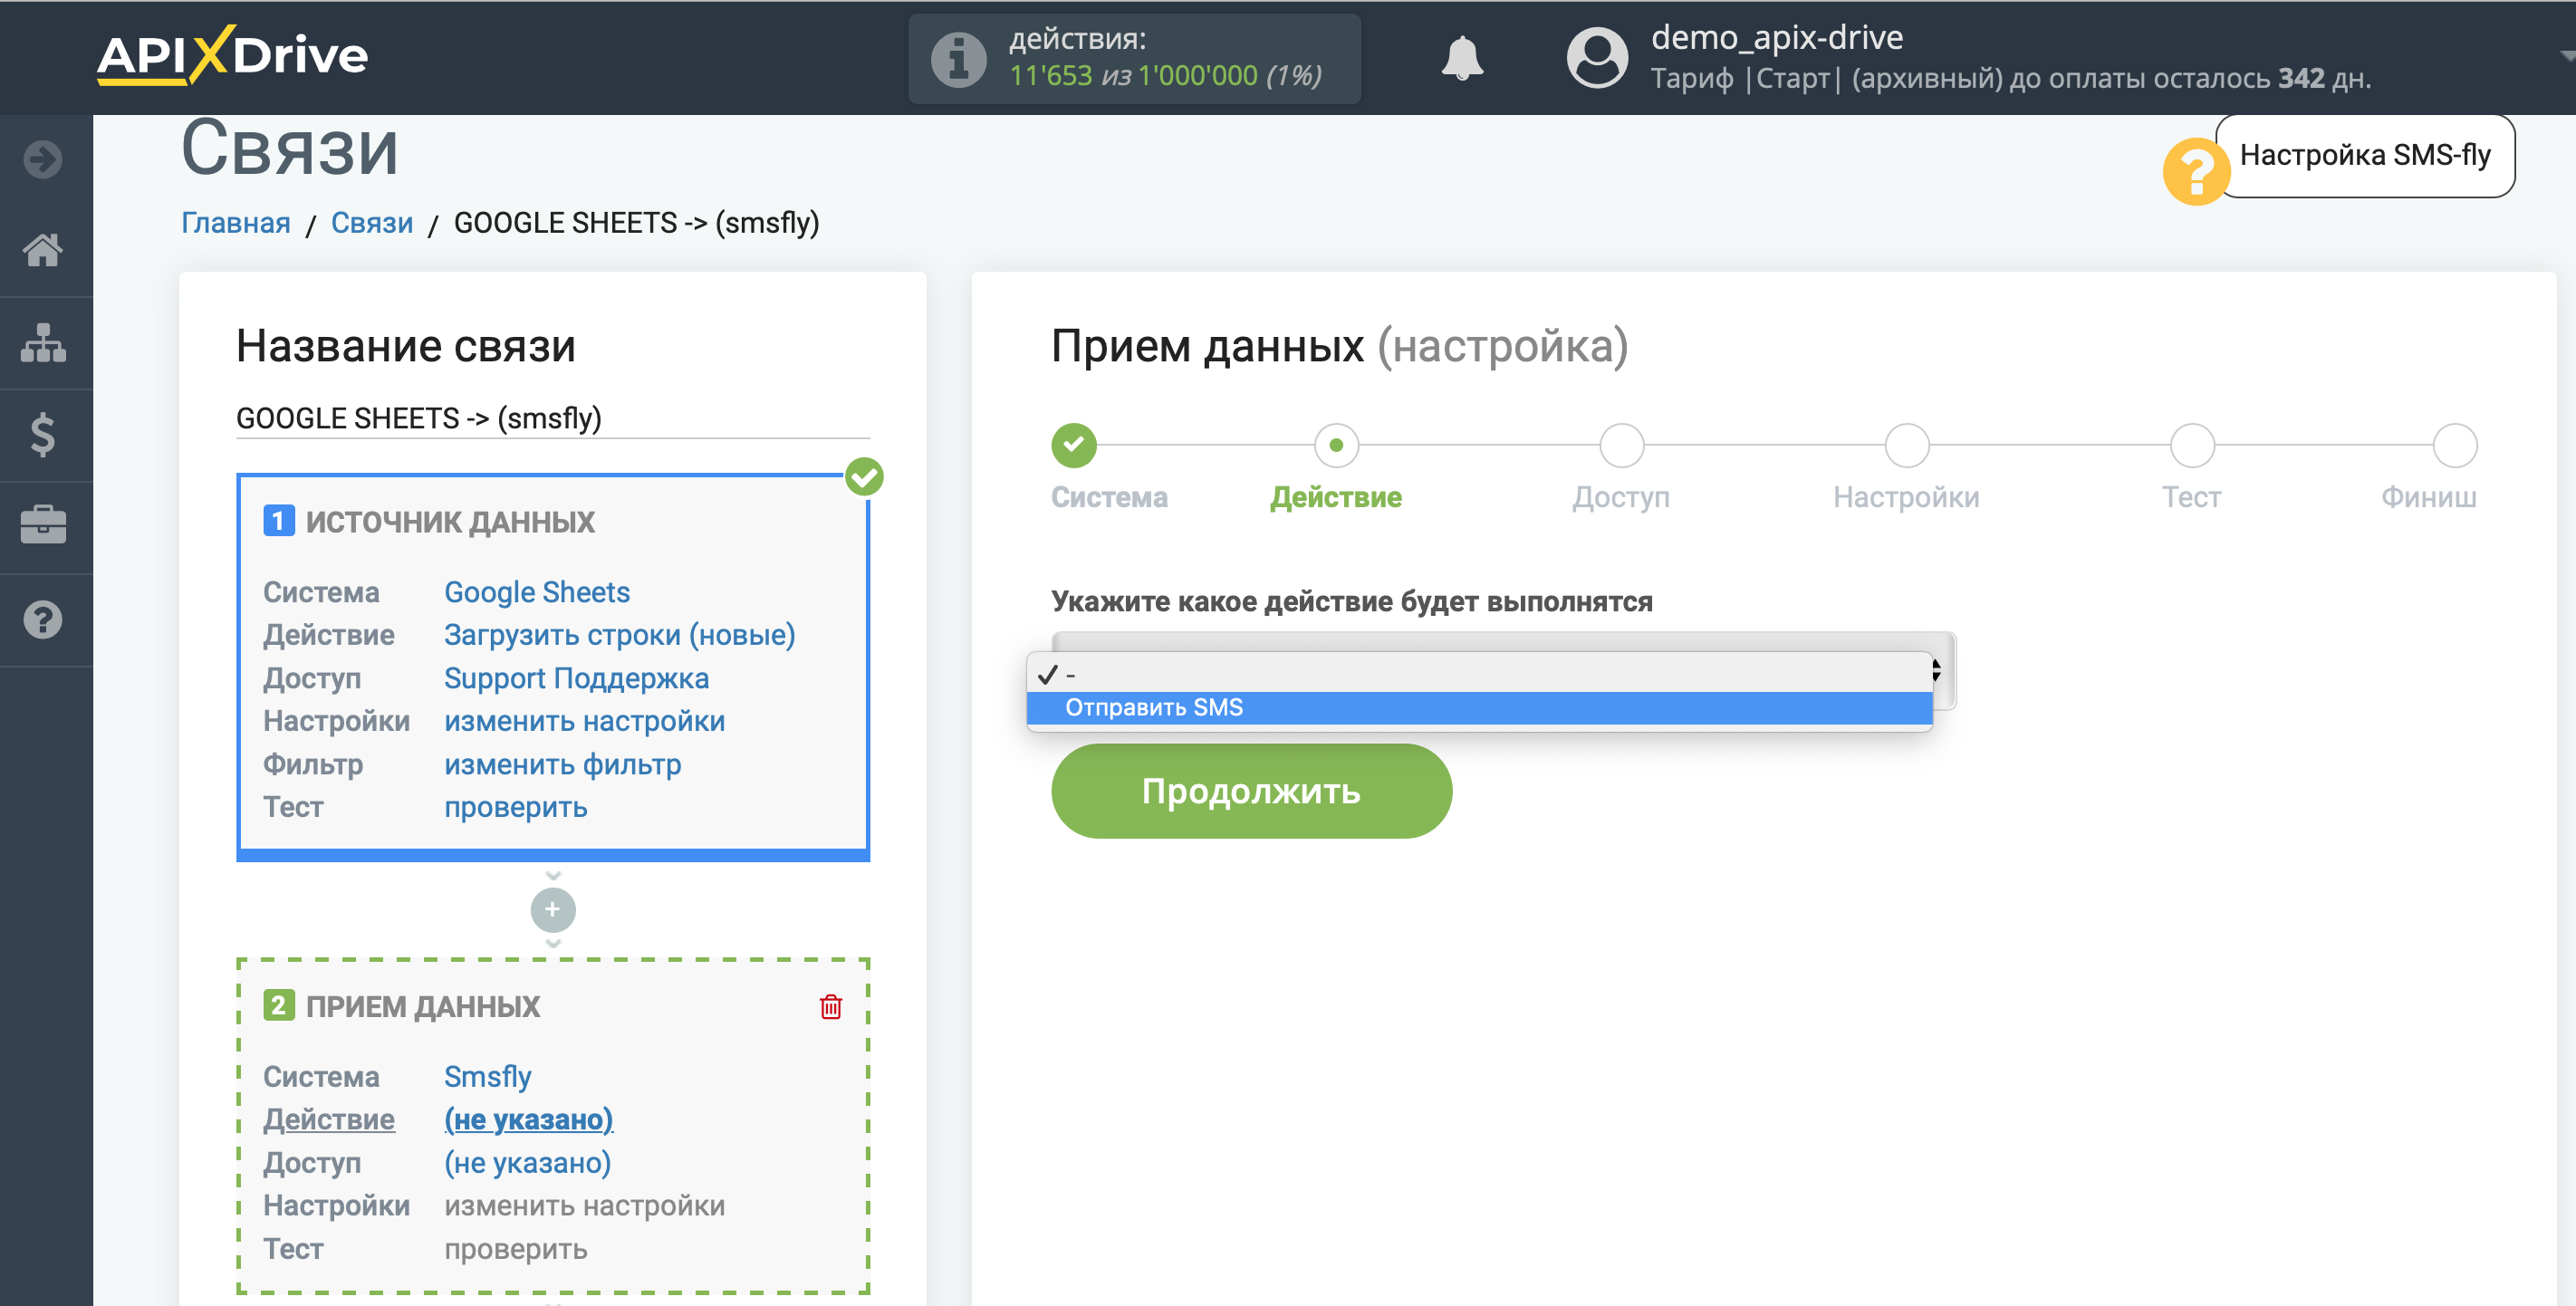This screenshot has width=2576, height=1306.
Task: Go to Доступ step circle
Action: [1621, 445]
